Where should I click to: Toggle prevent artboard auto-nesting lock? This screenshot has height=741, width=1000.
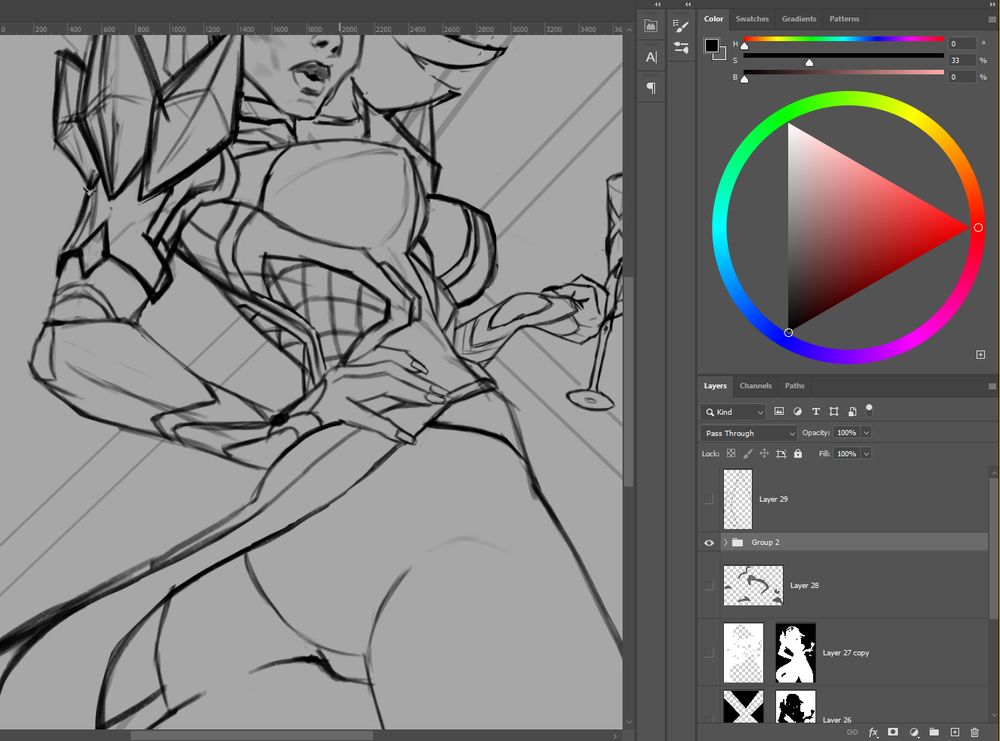781,453
